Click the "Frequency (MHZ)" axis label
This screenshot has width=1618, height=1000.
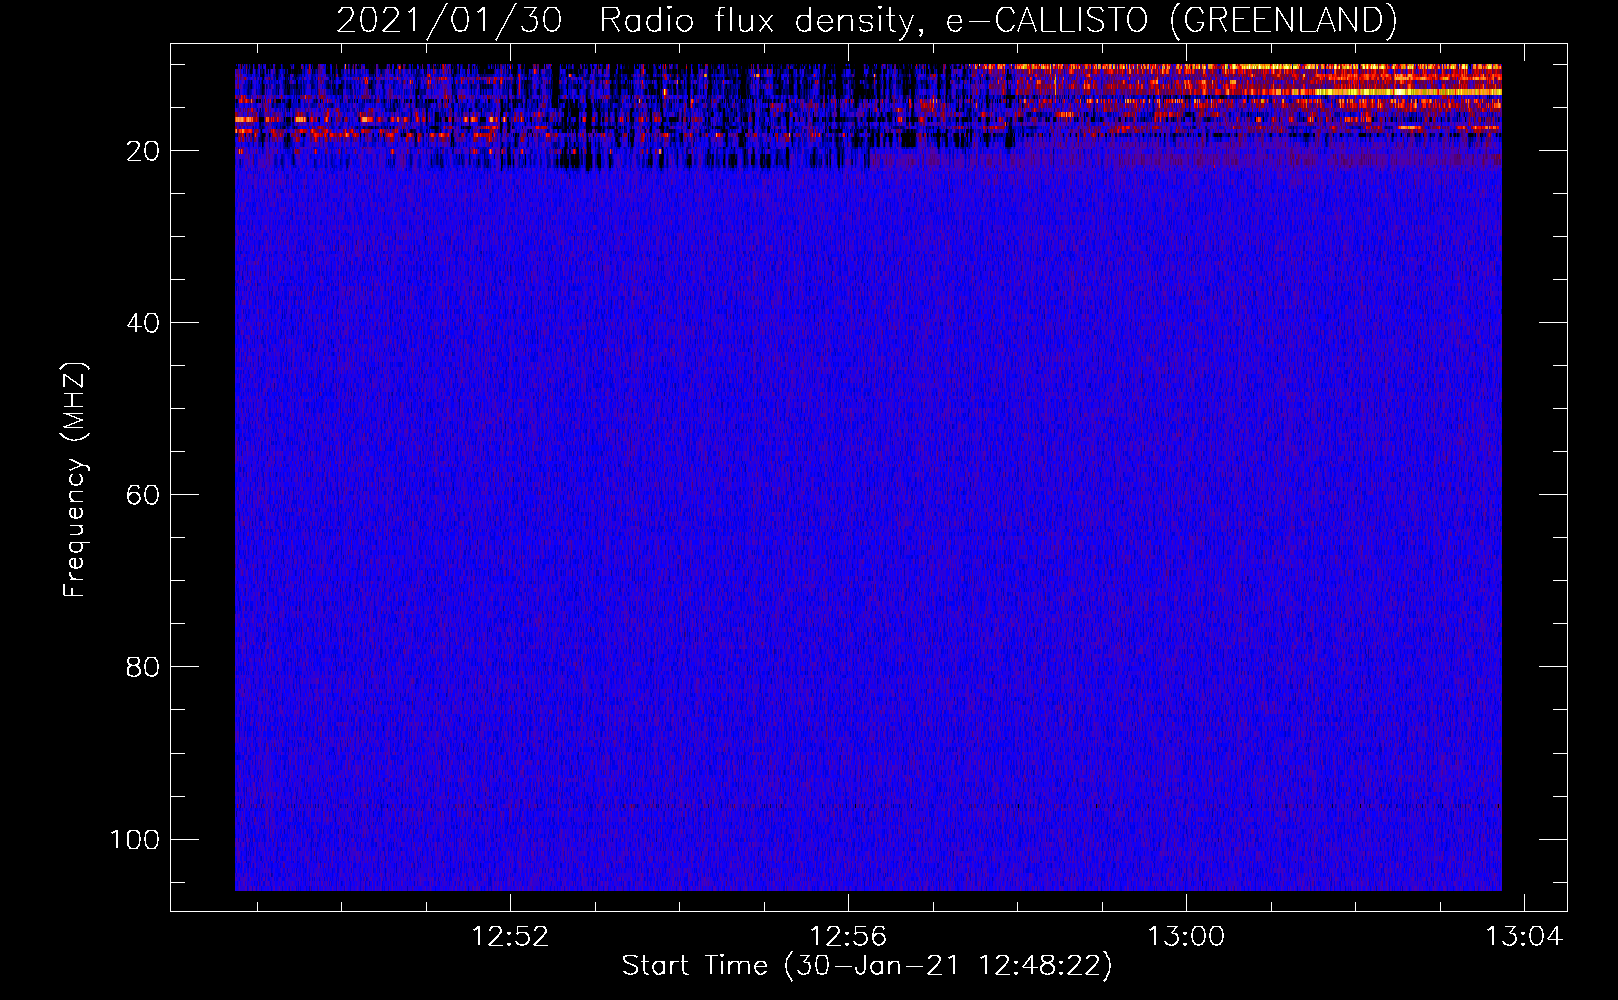(75, 480)
